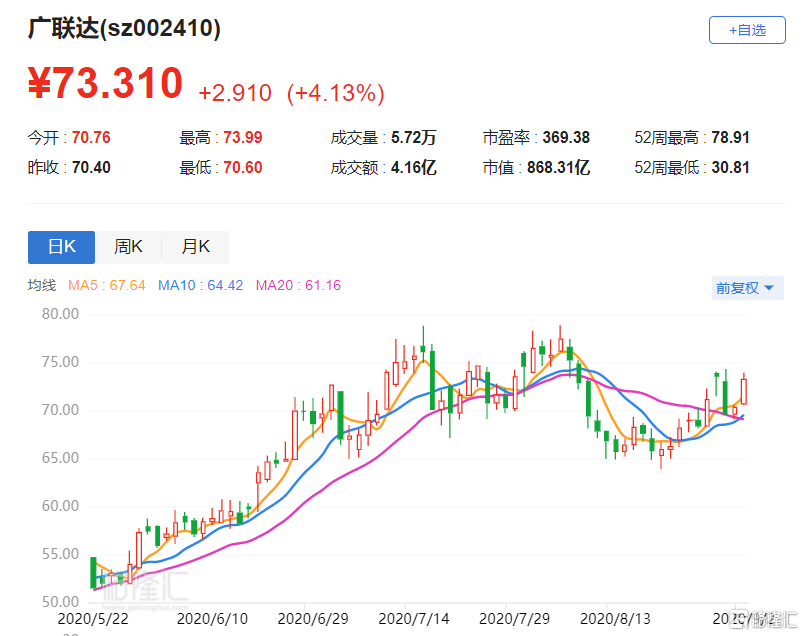Click the 2020/7/14 date label
Viewport: 804px width, 636px height.
tap(414, 619)
